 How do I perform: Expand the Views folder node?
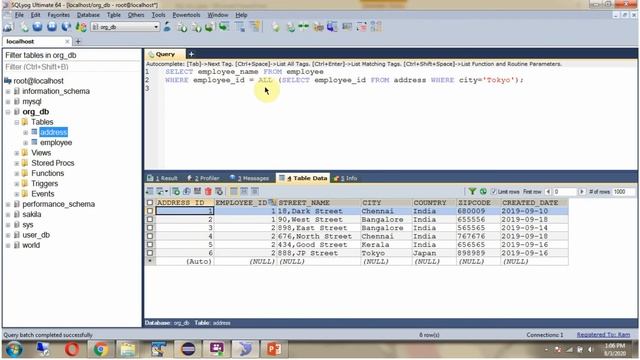[x=17, y=153]
